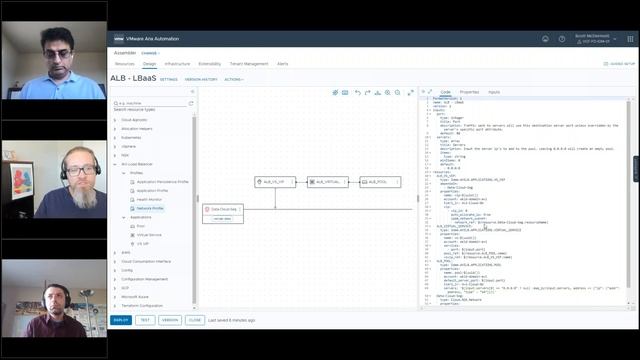Click the VERSION button
This screenshot has width=640, height=360.
click(170, 320)
